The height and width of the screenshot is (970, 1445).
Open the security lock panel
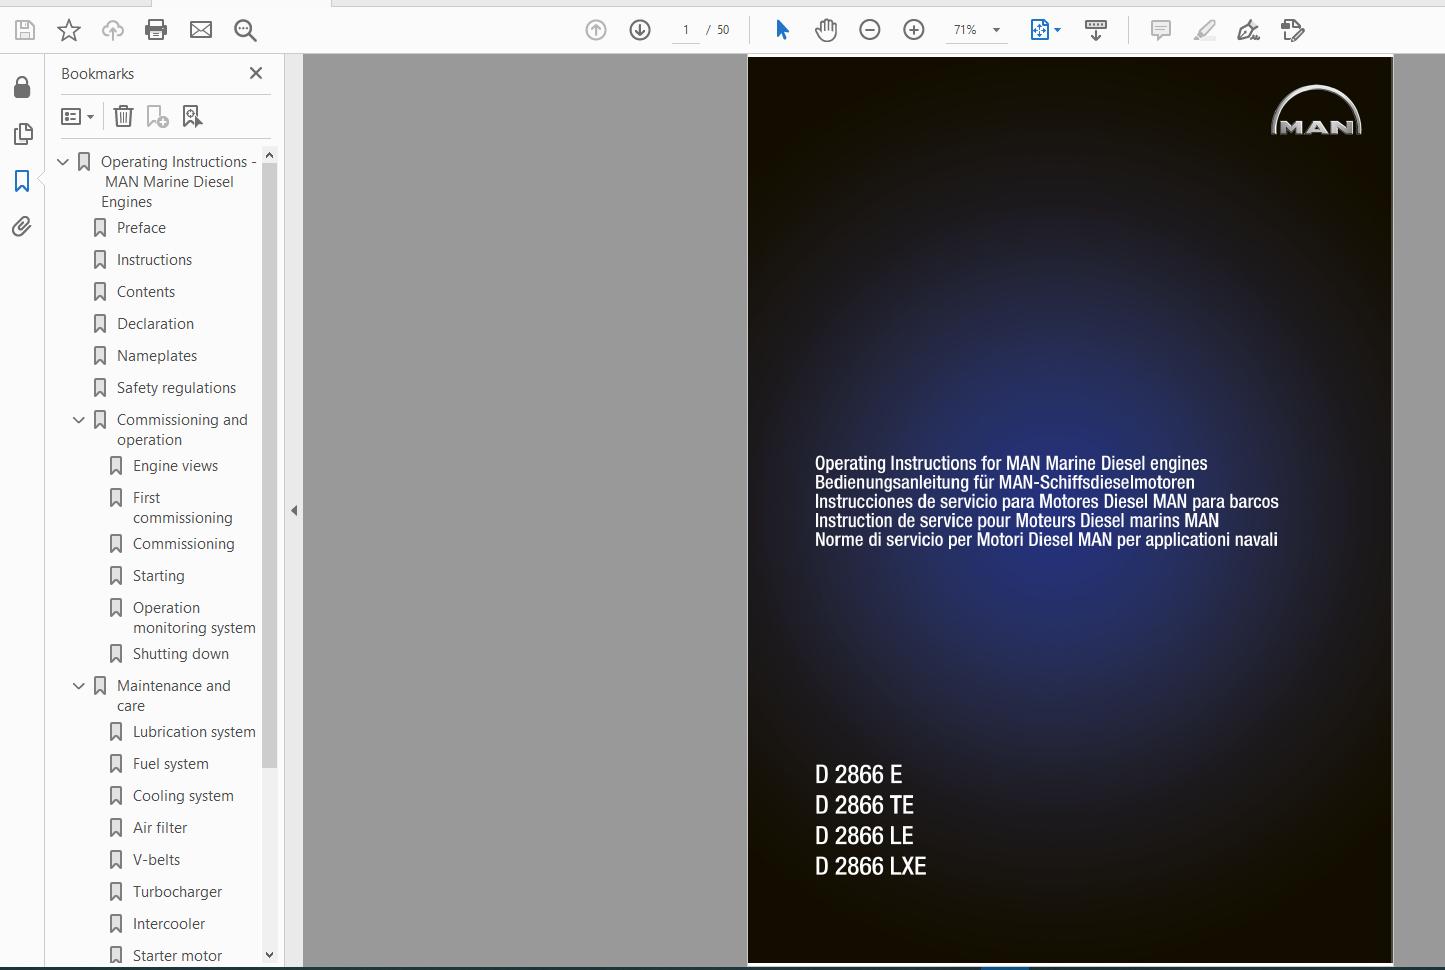22,87
